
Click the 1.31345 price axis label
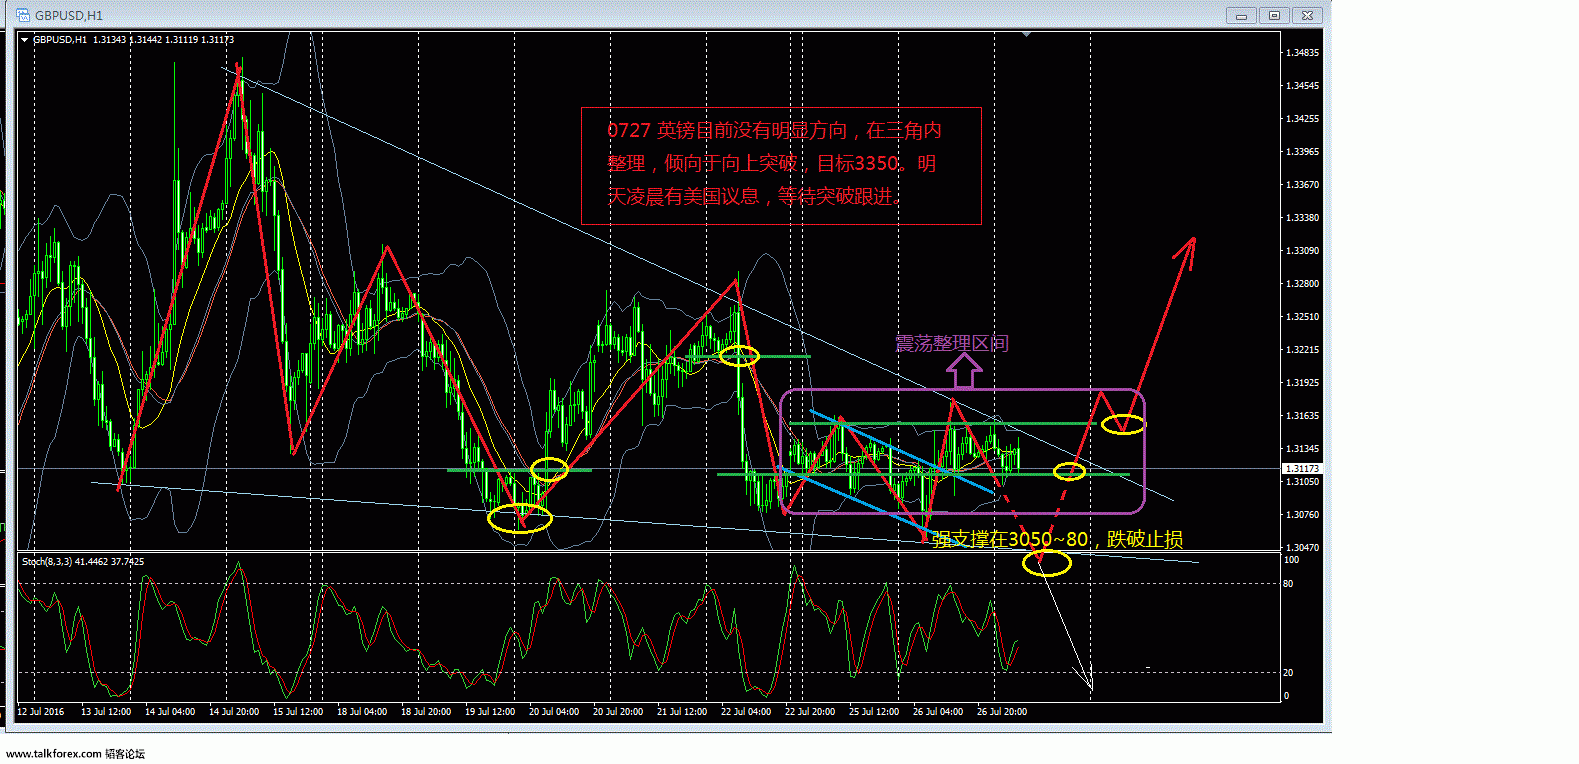[x=1302, y=448]
